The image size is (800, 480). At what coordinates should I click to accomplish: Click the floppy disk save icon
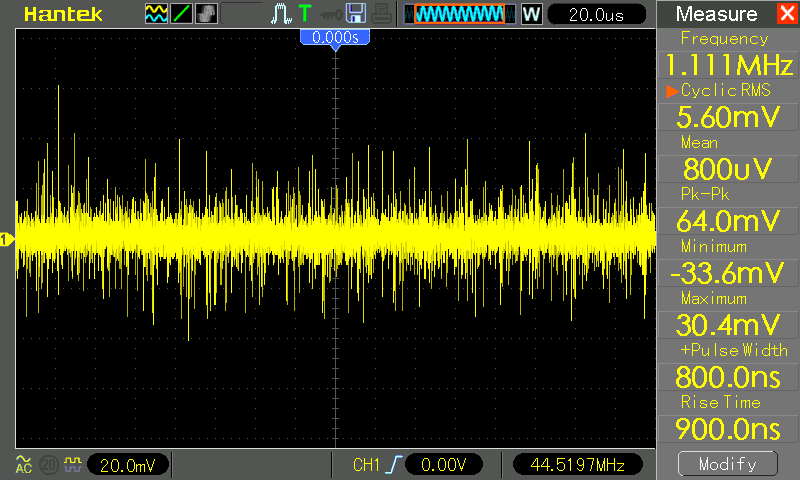(356, 14)
